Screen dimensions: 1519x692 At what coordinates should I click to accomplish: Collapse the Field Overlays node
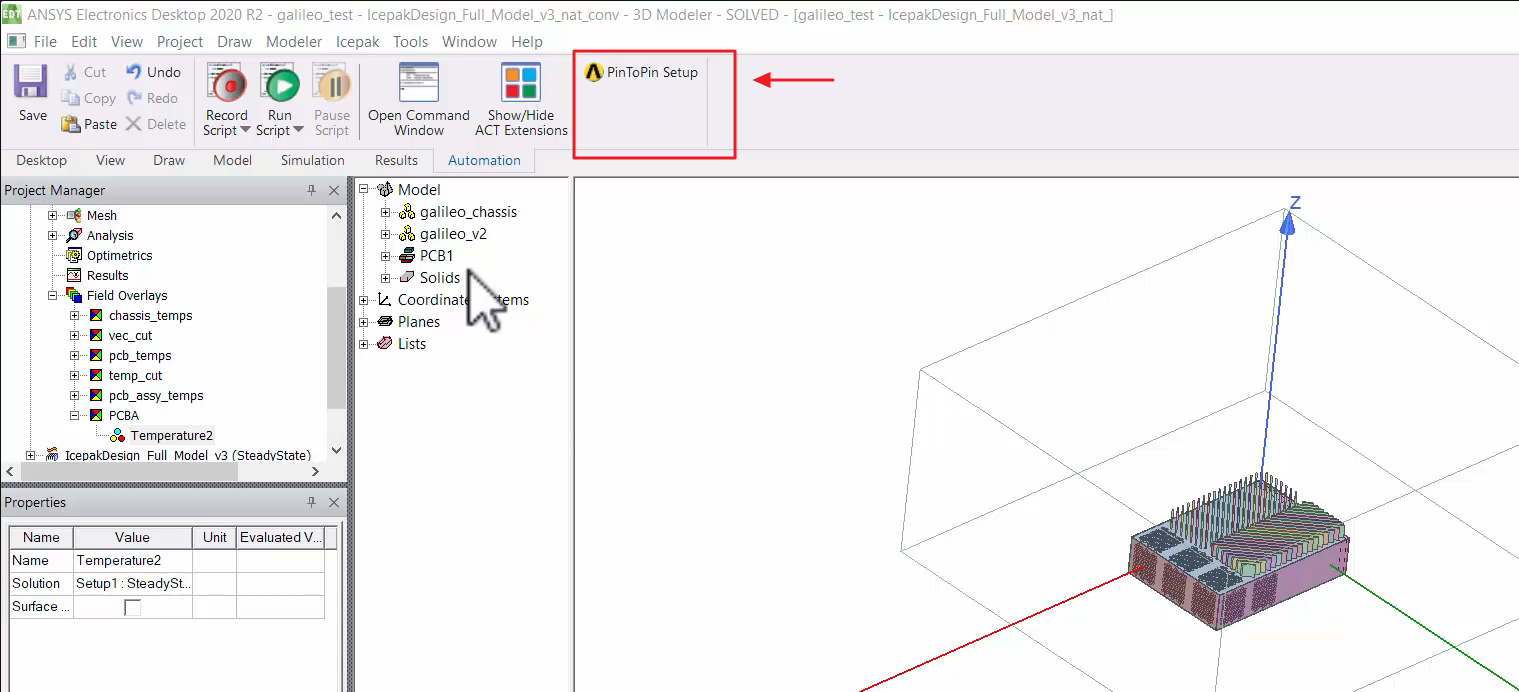pos(51,295)
